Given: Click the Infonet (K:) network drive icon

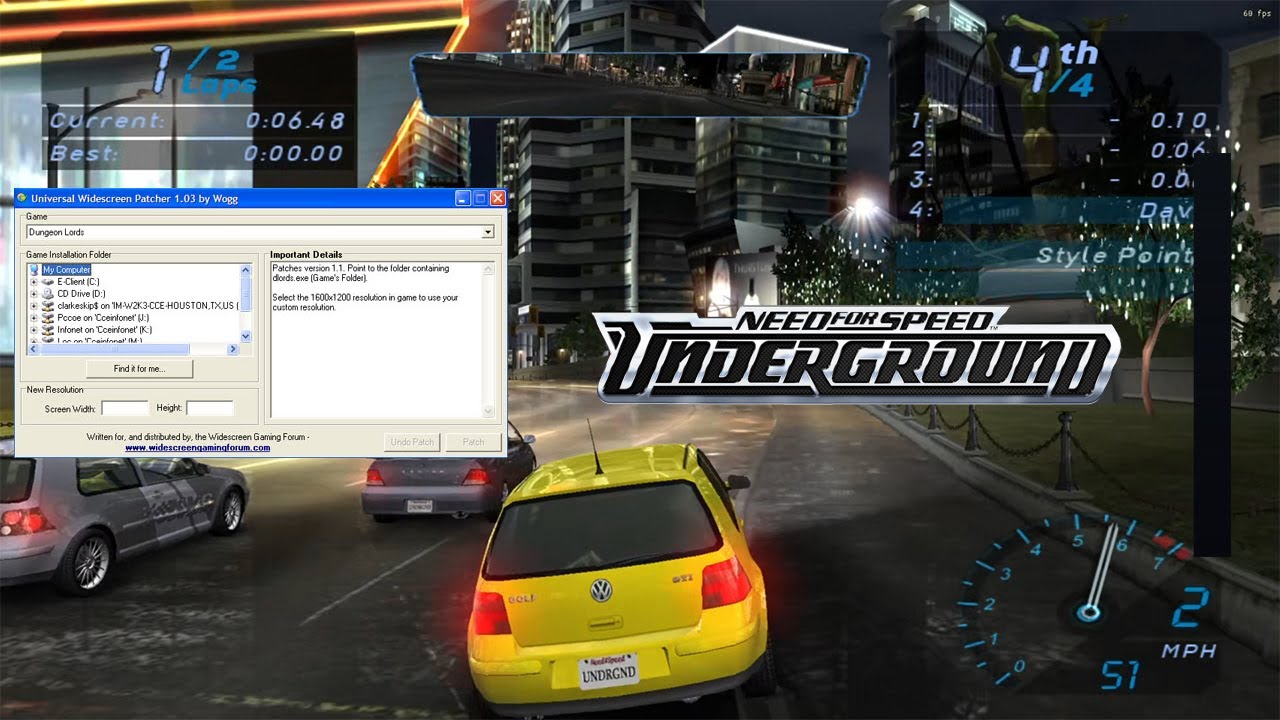Looking at the screenshot, I should (47, 330).
